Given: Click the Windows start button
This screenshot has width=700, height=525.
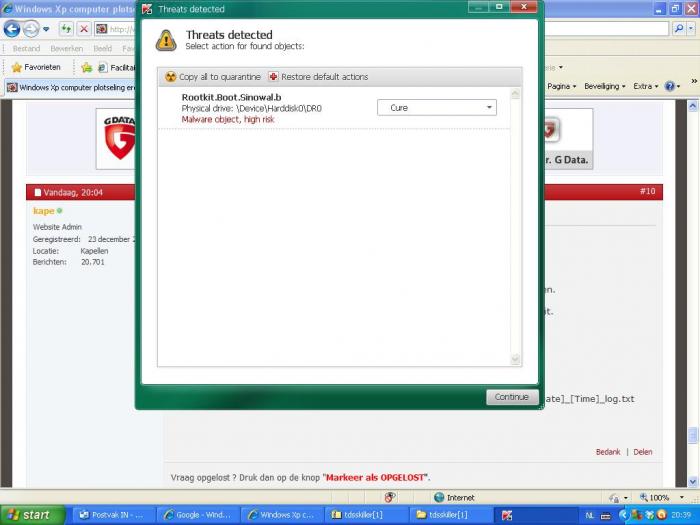Looking at the screenshot, I should click(32, 515).
